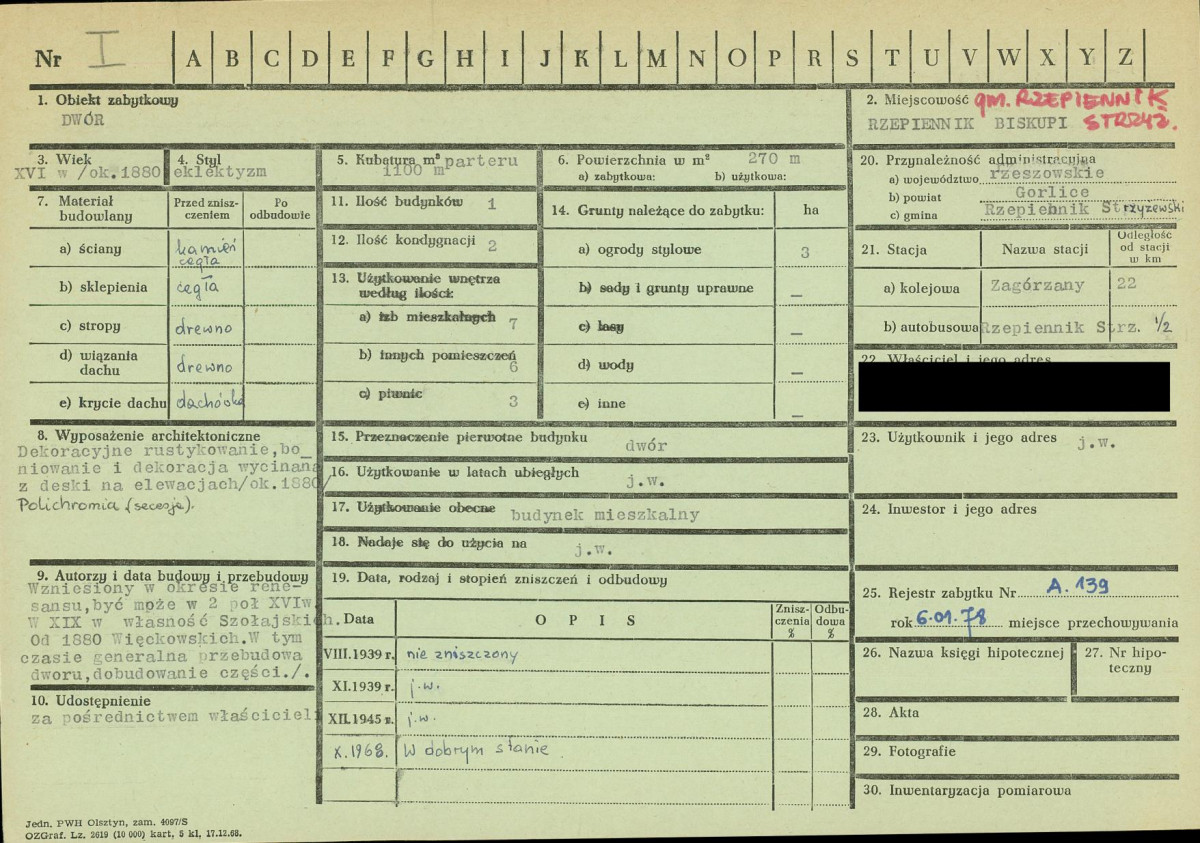
Task: Click the '29. Fotografie' label
Action: pyautogui.click(x=909, y=751)
